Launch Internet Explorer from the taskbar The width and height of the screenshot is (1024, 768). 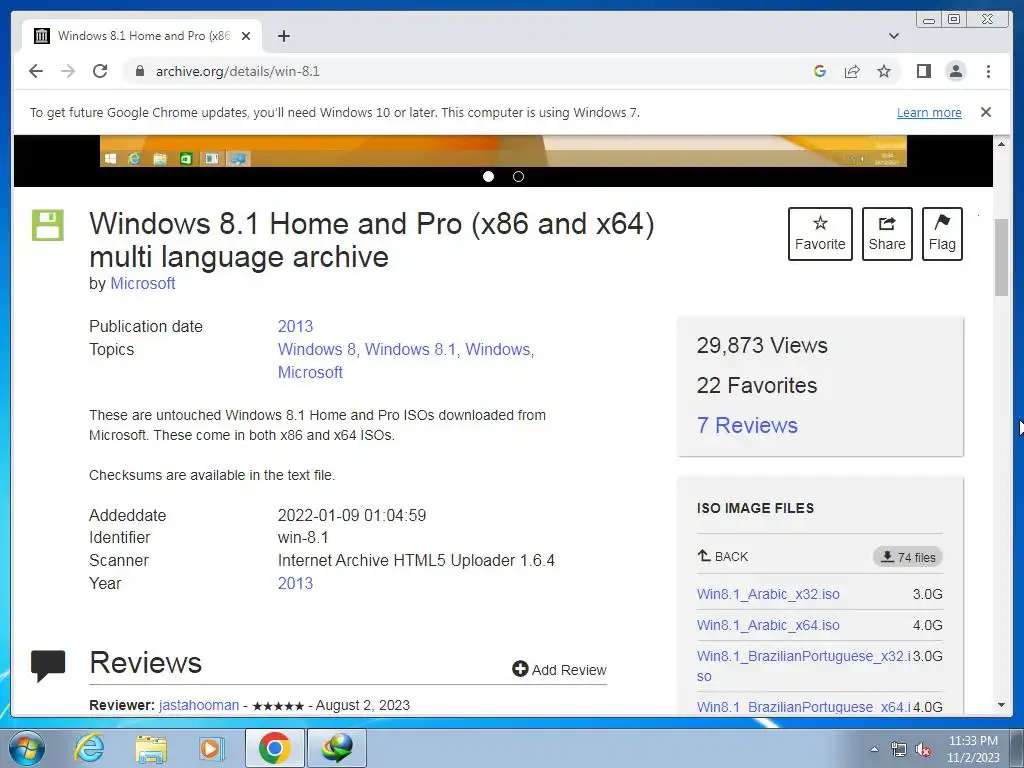tap(89, 748)
